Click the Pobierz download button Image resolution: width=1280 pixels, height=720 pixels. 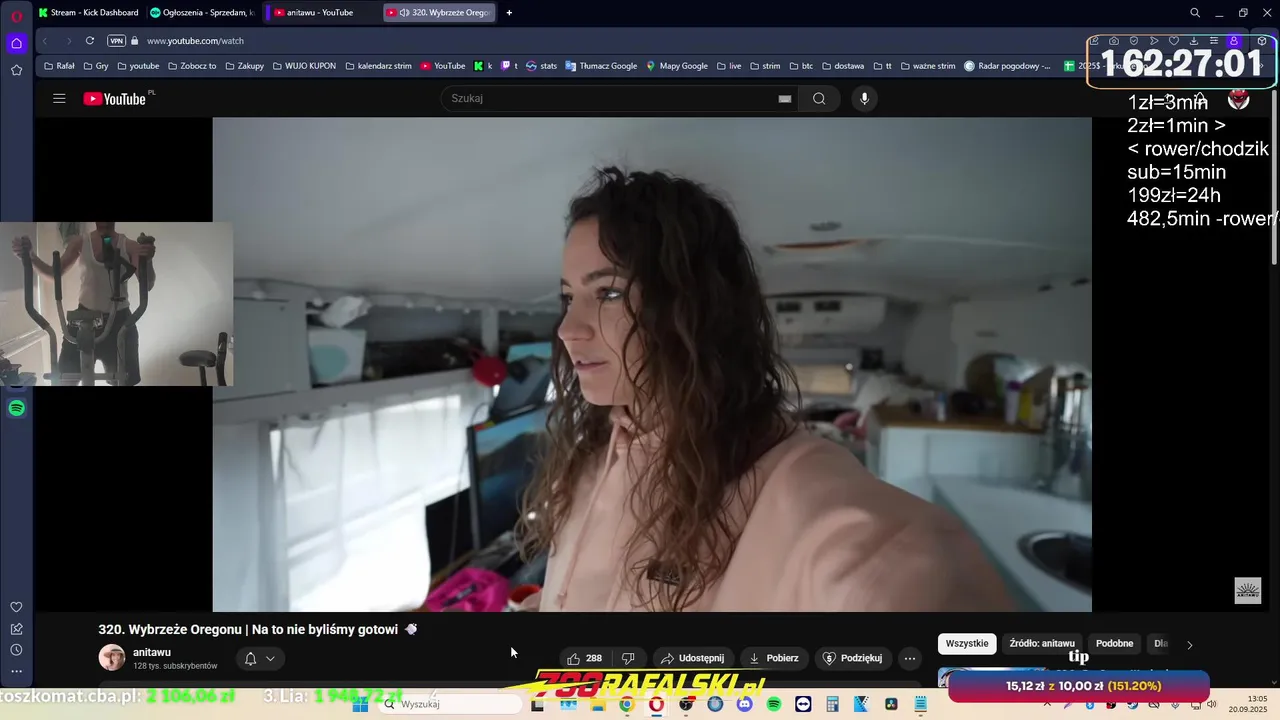(x=773, y=658)
